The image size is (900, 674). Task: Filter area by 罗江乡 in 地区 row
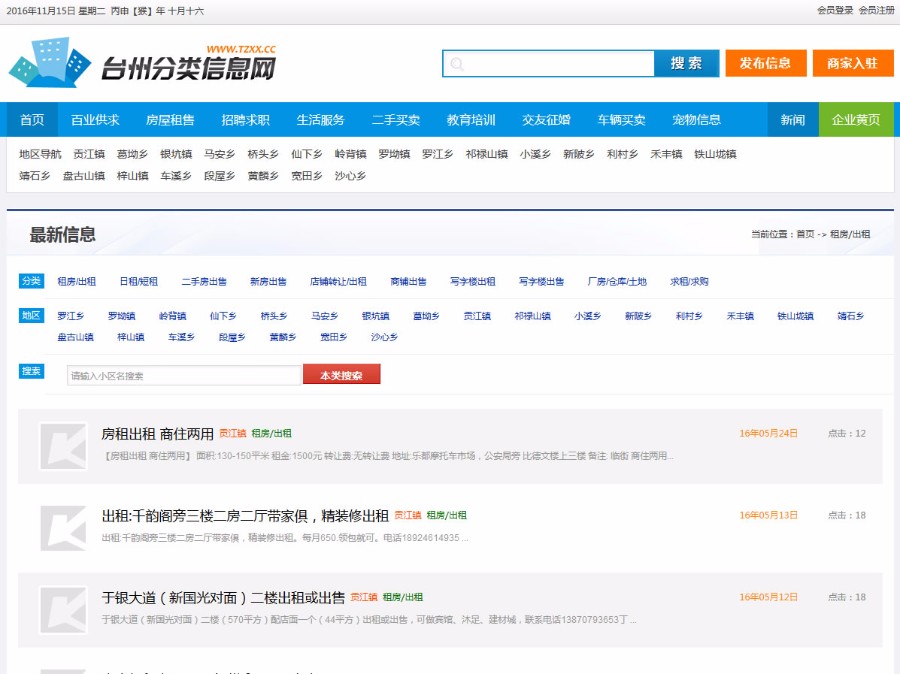pos(71,316)
